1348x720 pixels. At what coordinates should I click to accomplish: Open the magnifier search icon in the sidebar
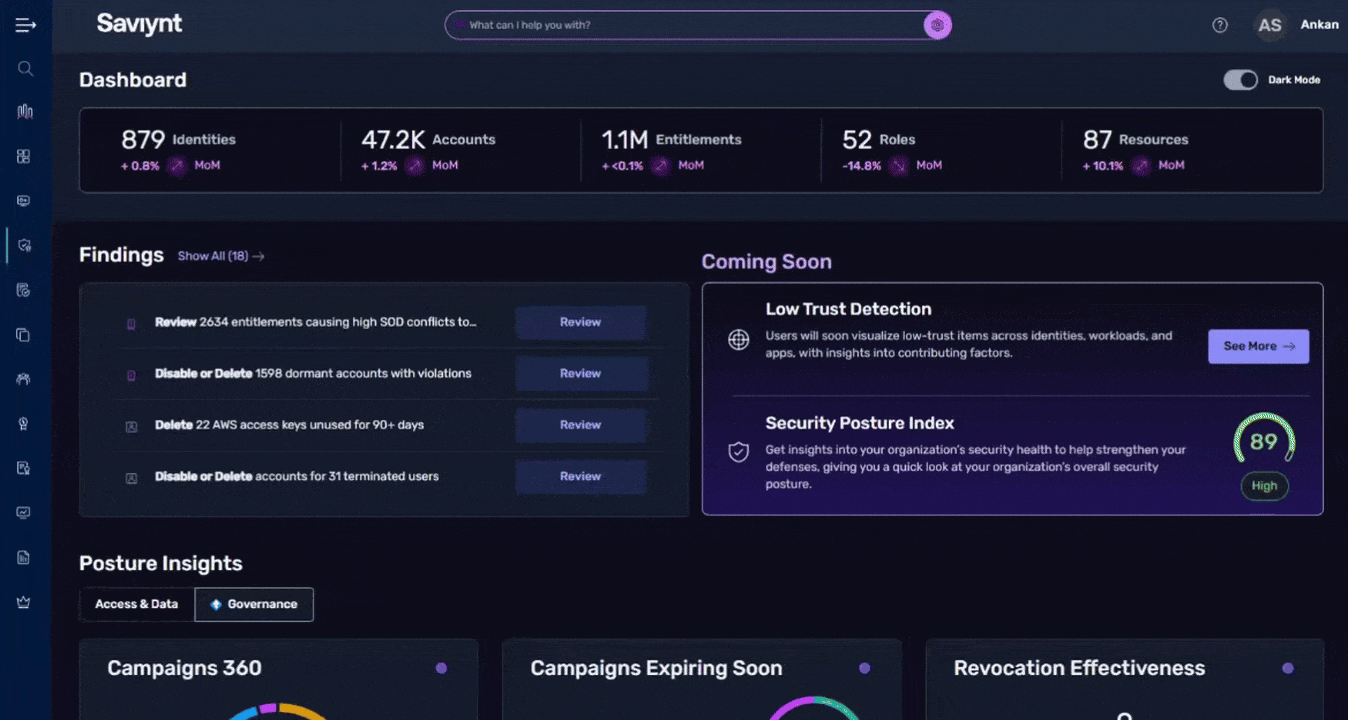(x=26, y=69)
